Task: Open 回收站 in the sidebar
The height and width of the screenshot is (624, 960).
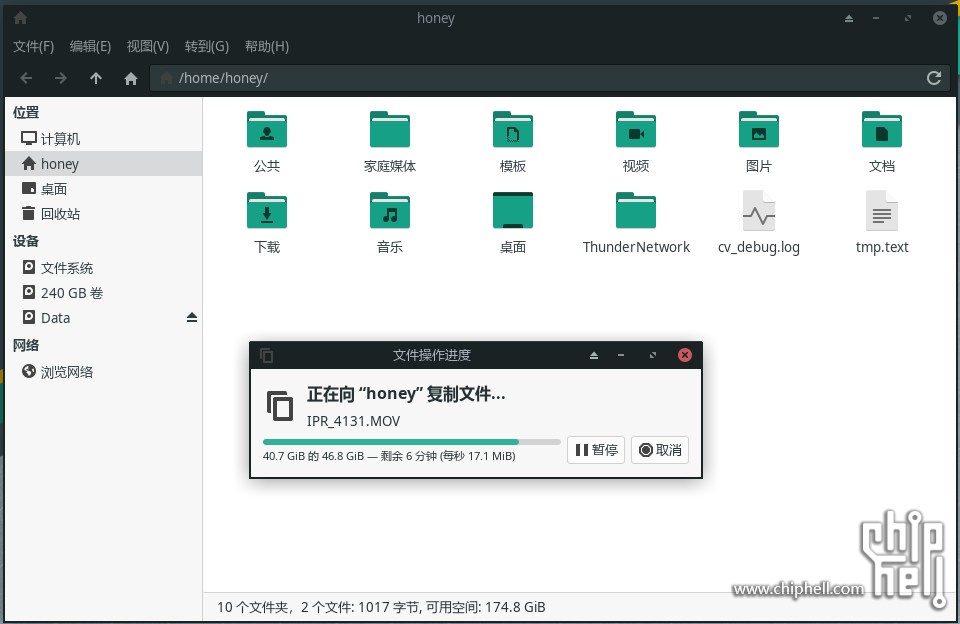Action: click(x=103, y=214)
